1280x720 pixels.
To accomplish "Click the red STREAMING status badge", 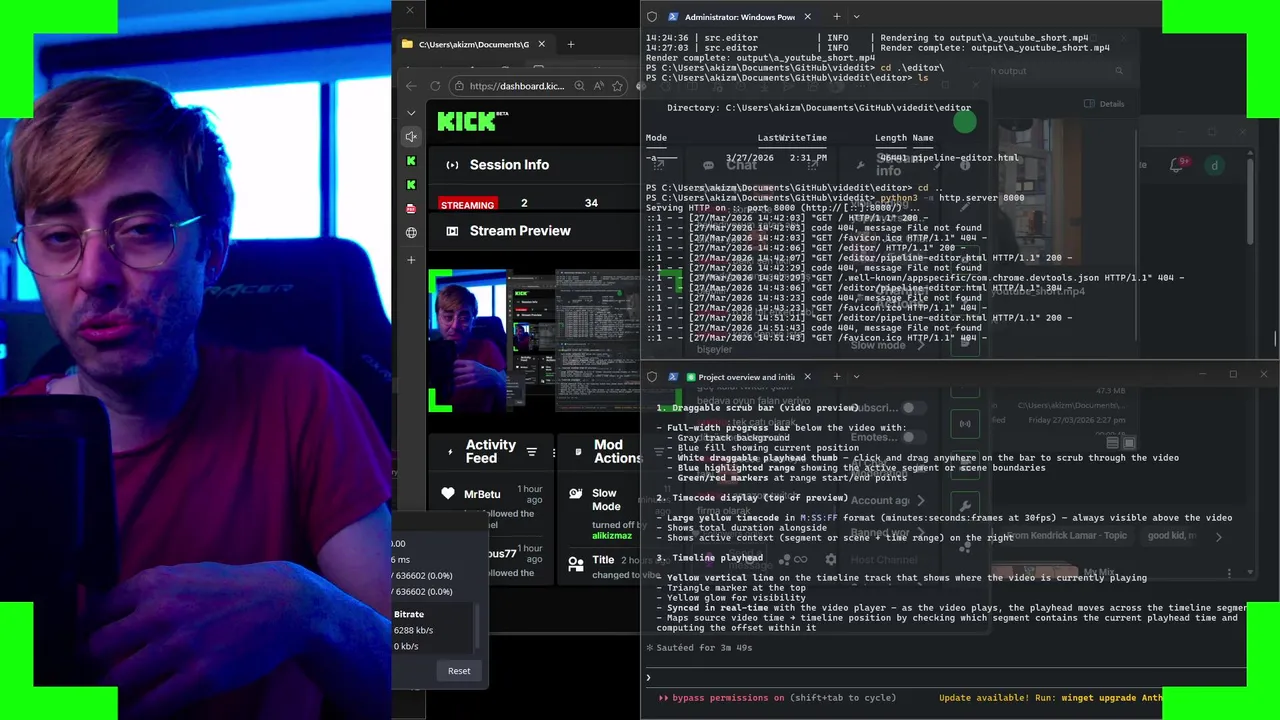I will (x=467, y=204).
